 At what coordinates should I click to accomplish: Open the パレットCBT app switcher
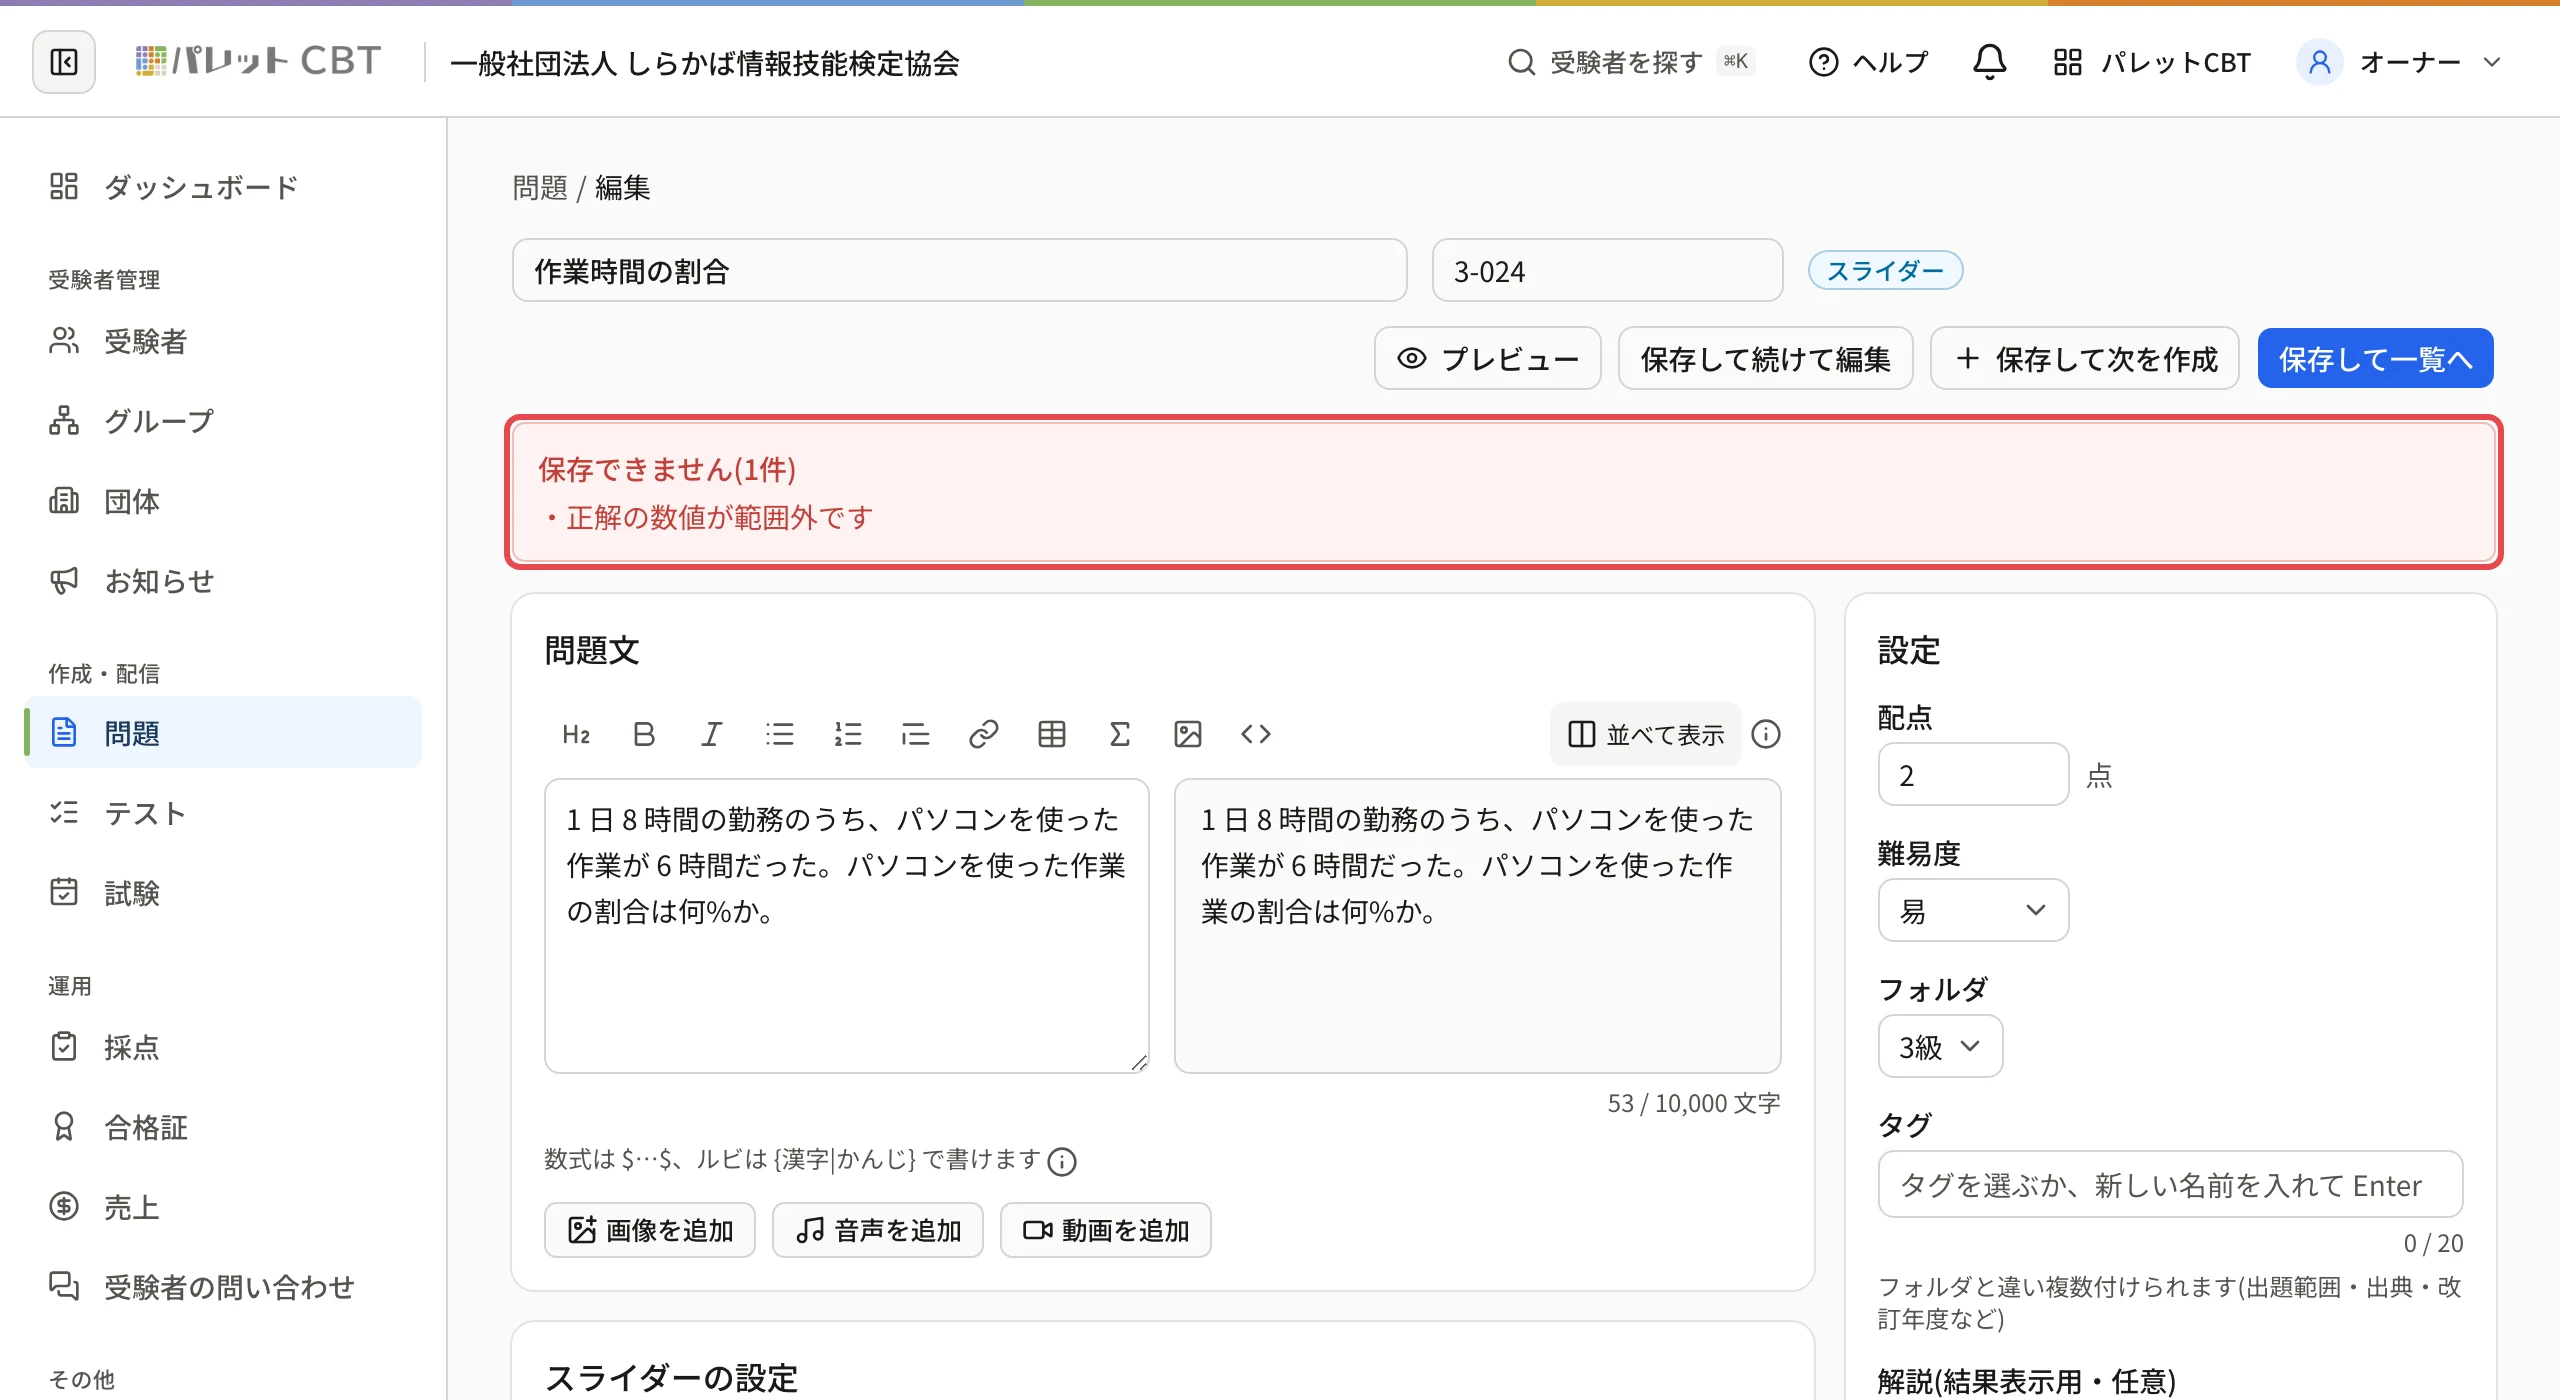pos(2152,62)
